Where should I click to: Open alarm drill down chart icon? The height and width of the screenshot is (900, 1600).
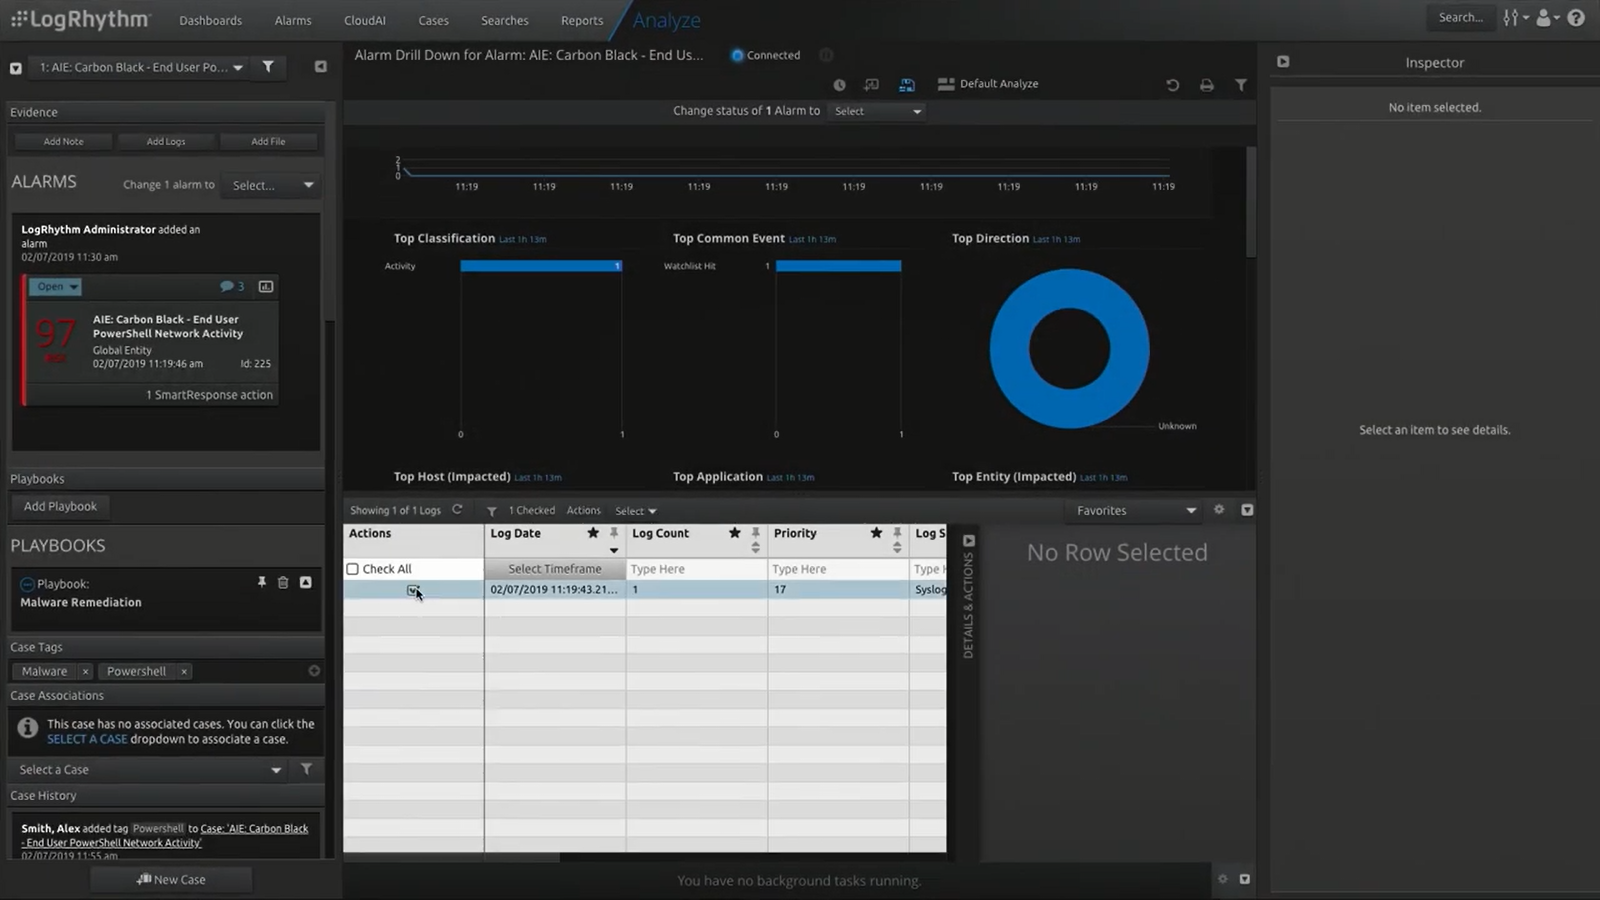coord(266,287)
